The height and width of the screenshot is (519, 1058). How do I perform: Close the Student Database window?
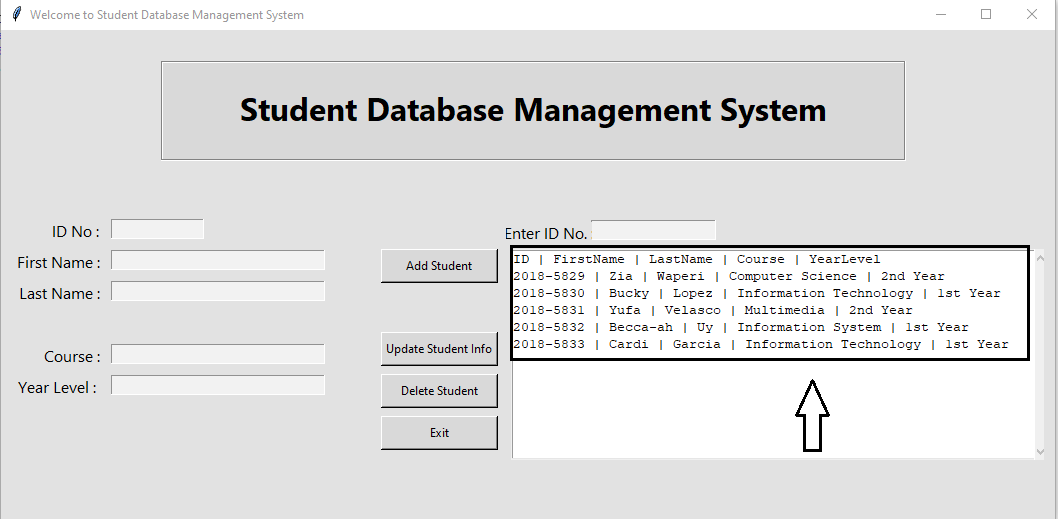point(1032,14)
